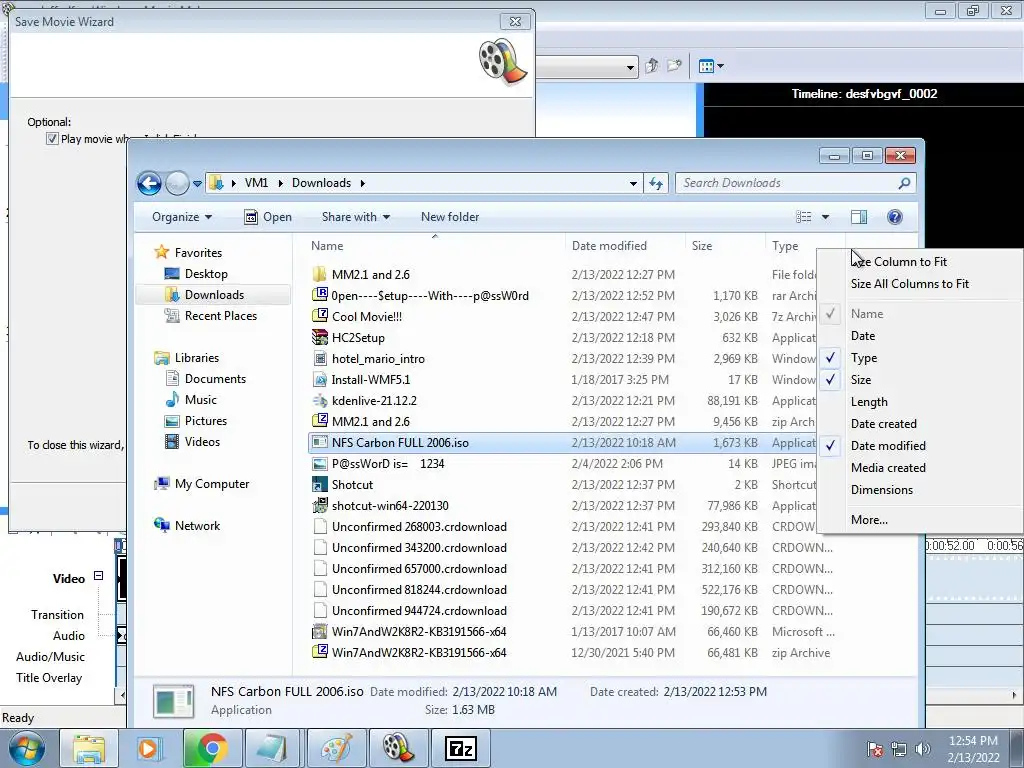
Task: Select the Cool Movie!!! 7z archive icon
Action: click(x=319, y=316)
